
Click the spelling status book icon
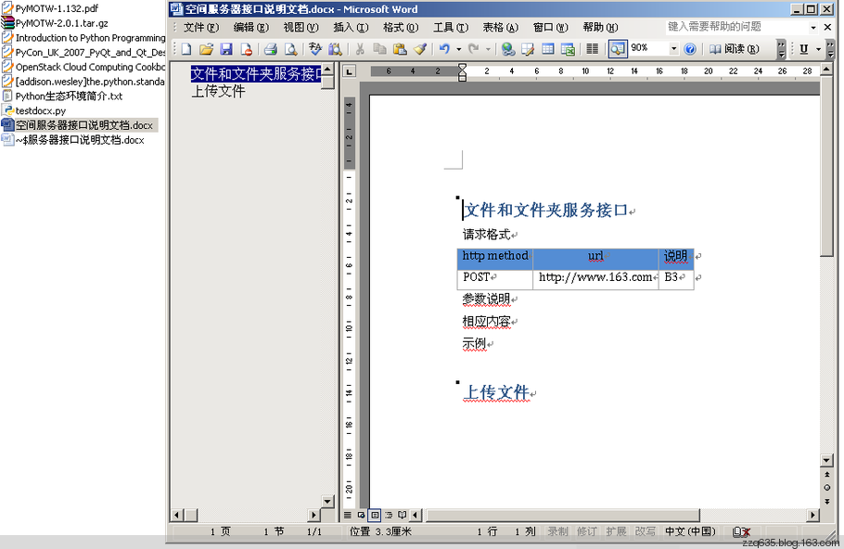click(x=741, y=532)
